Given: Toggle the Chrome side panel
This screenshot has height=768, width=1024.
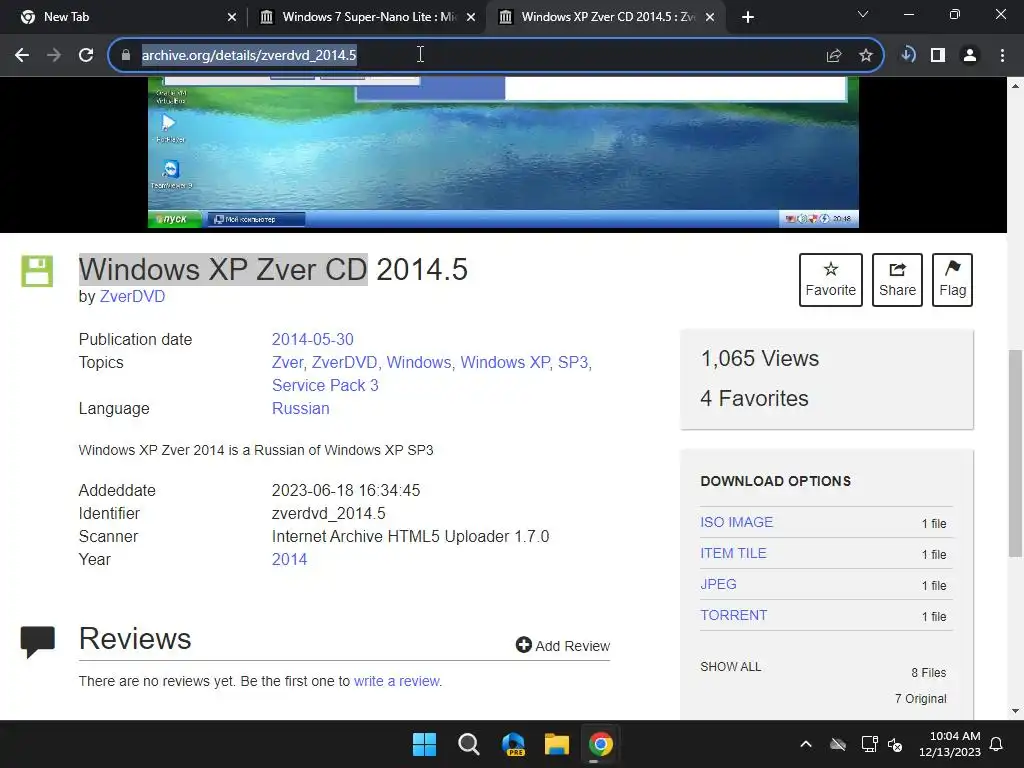Looking at the screenshot, I should coord(938,55).
